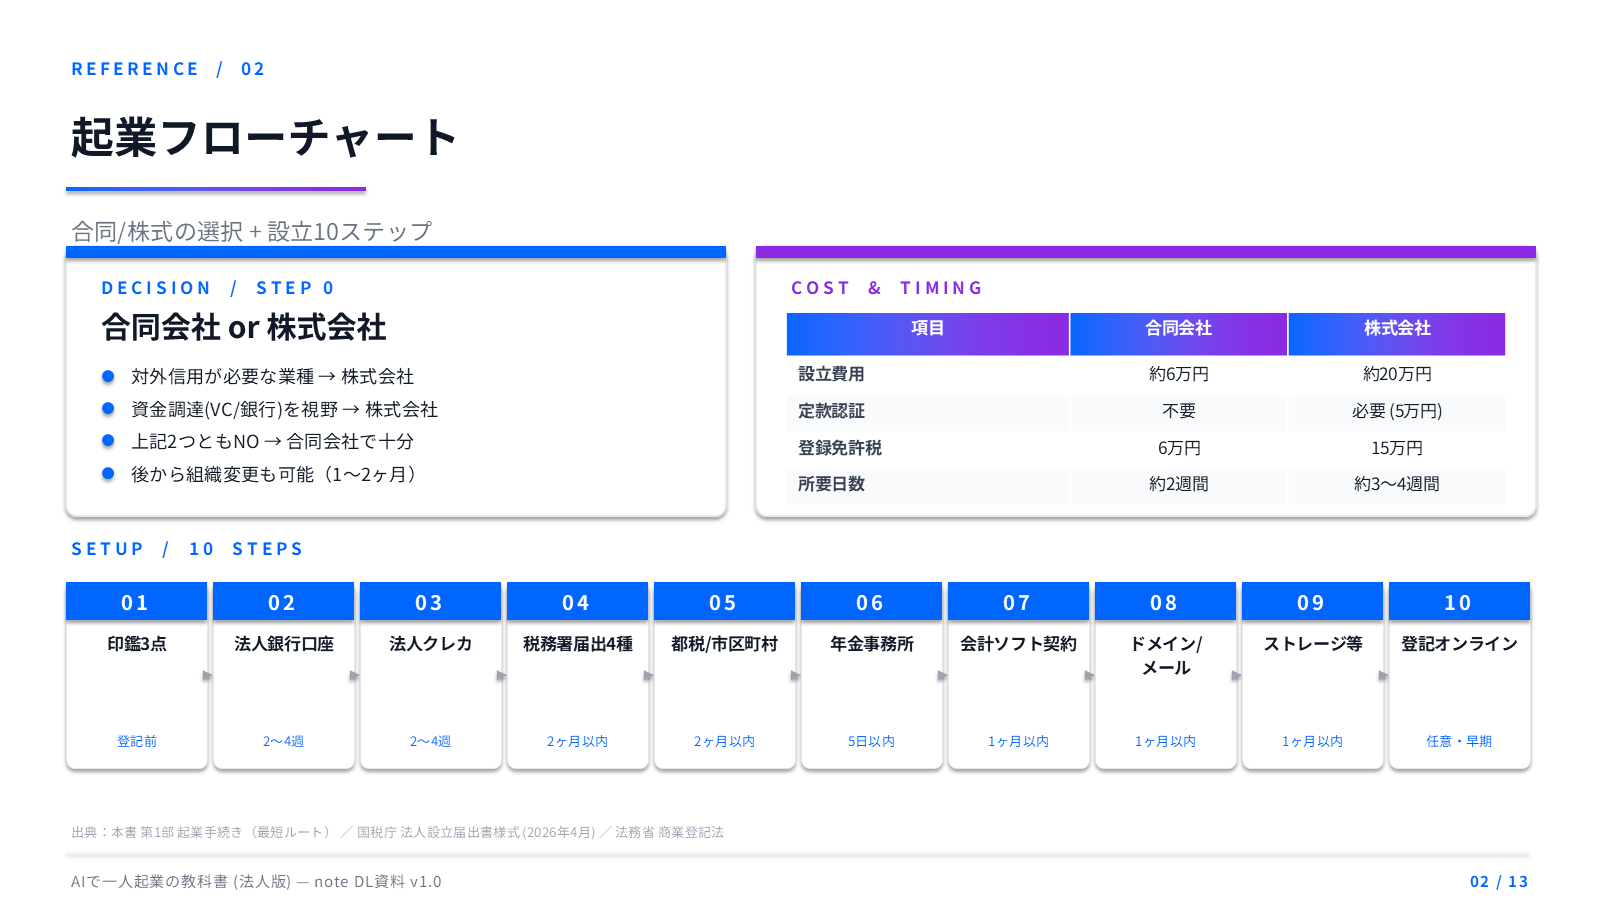Viewport: 1600px width, 900px height.
Task: Click step card 登記オンライン
Action: coord(1459,675)
